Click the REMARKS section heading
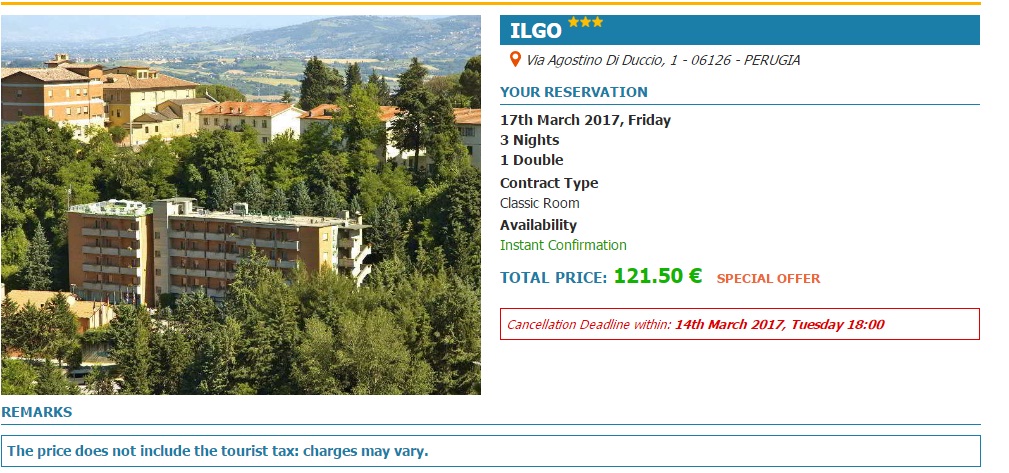Screen dimensions: 1009x473 [36, 412]
